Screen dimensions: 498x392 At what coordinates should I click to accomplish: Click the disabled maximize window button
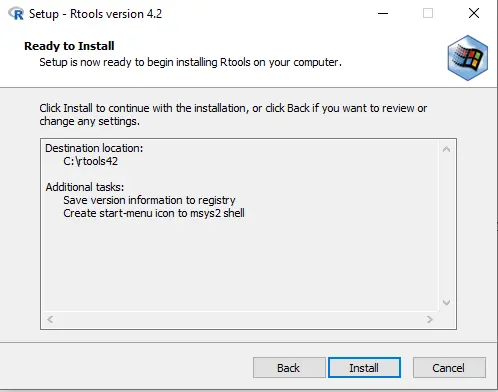[x=428, y=14]
